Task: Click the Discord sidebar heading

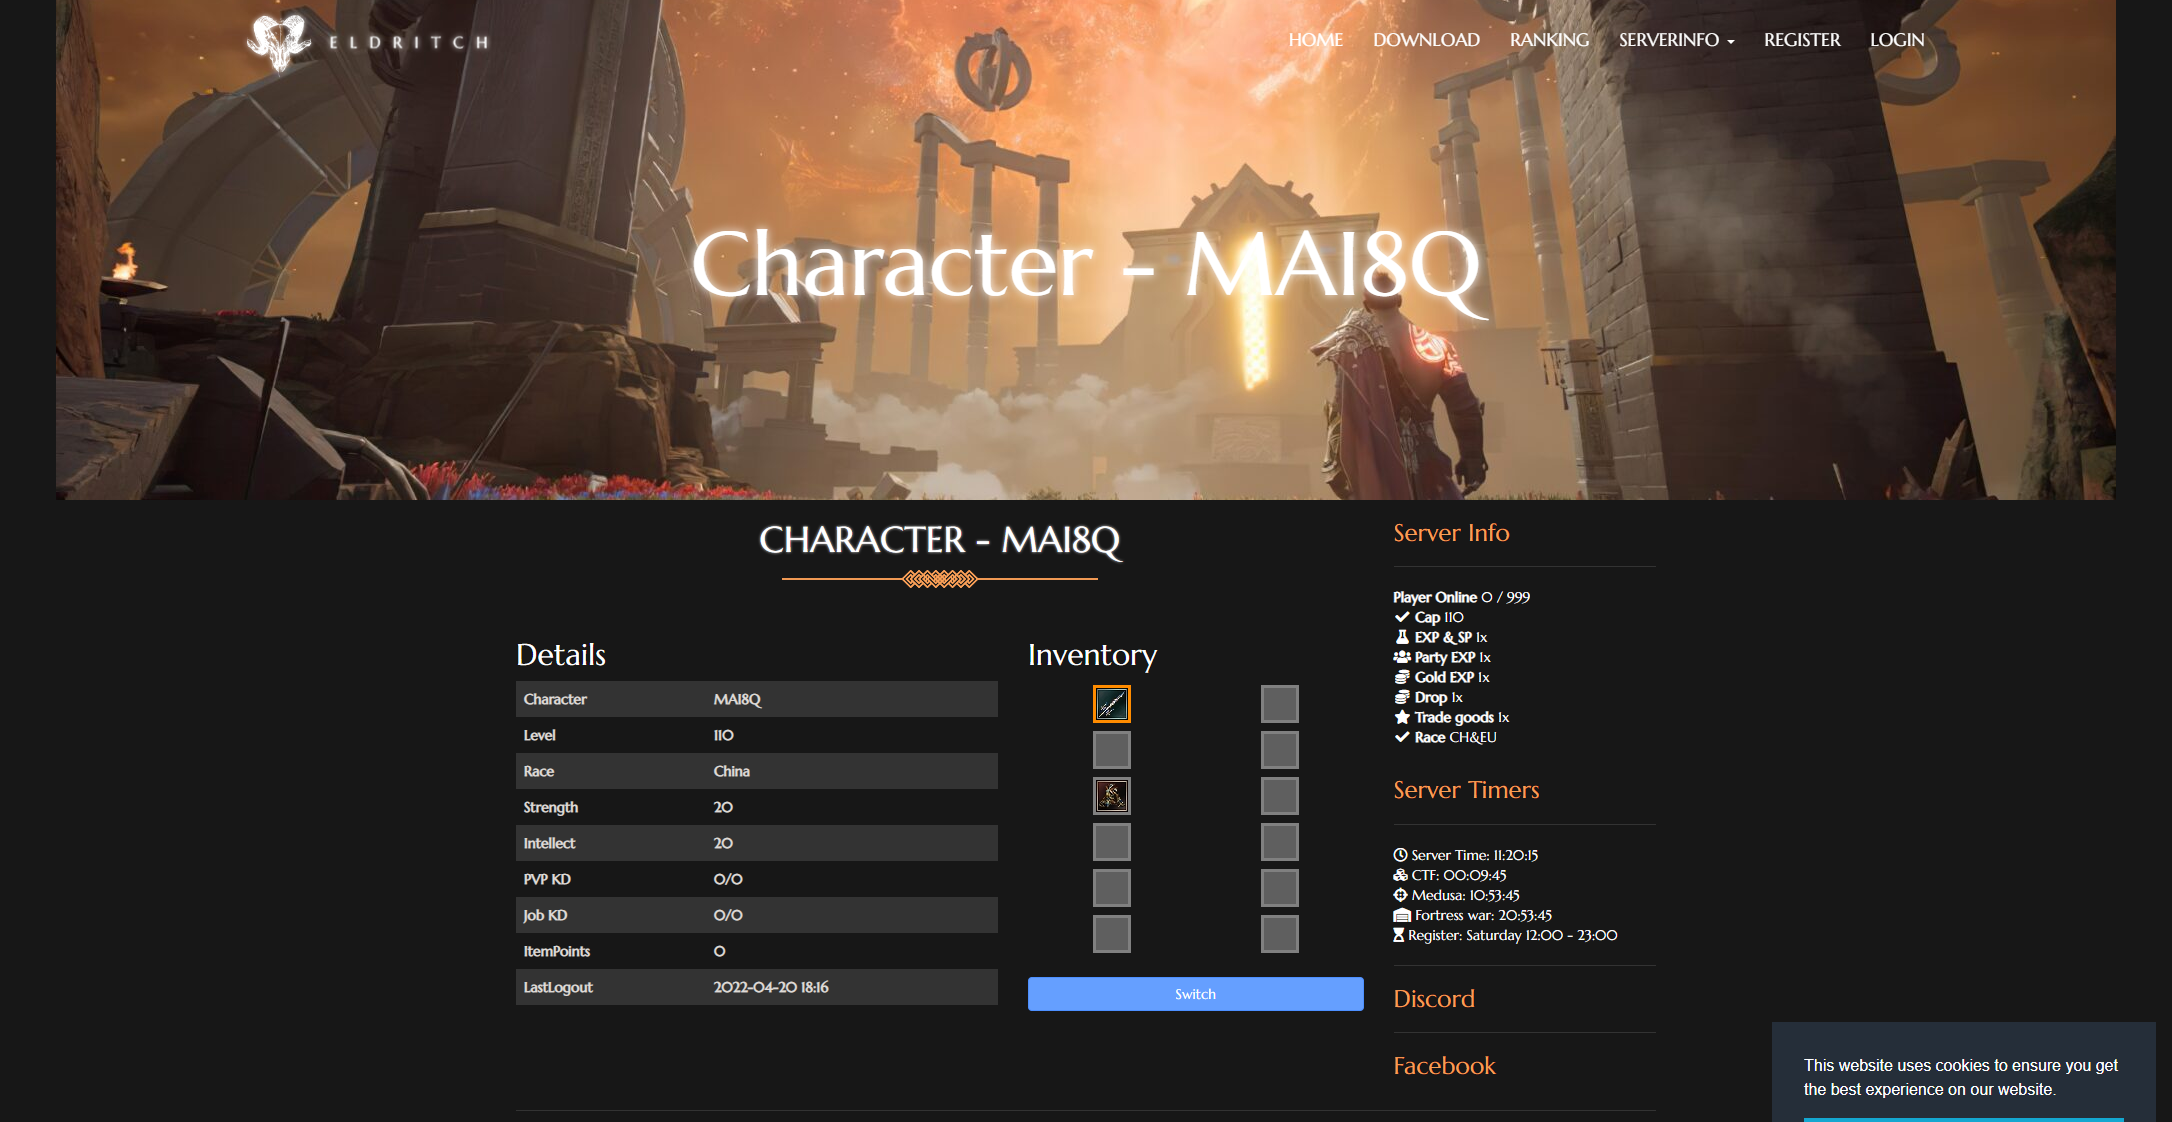Action: (1433, 998)
